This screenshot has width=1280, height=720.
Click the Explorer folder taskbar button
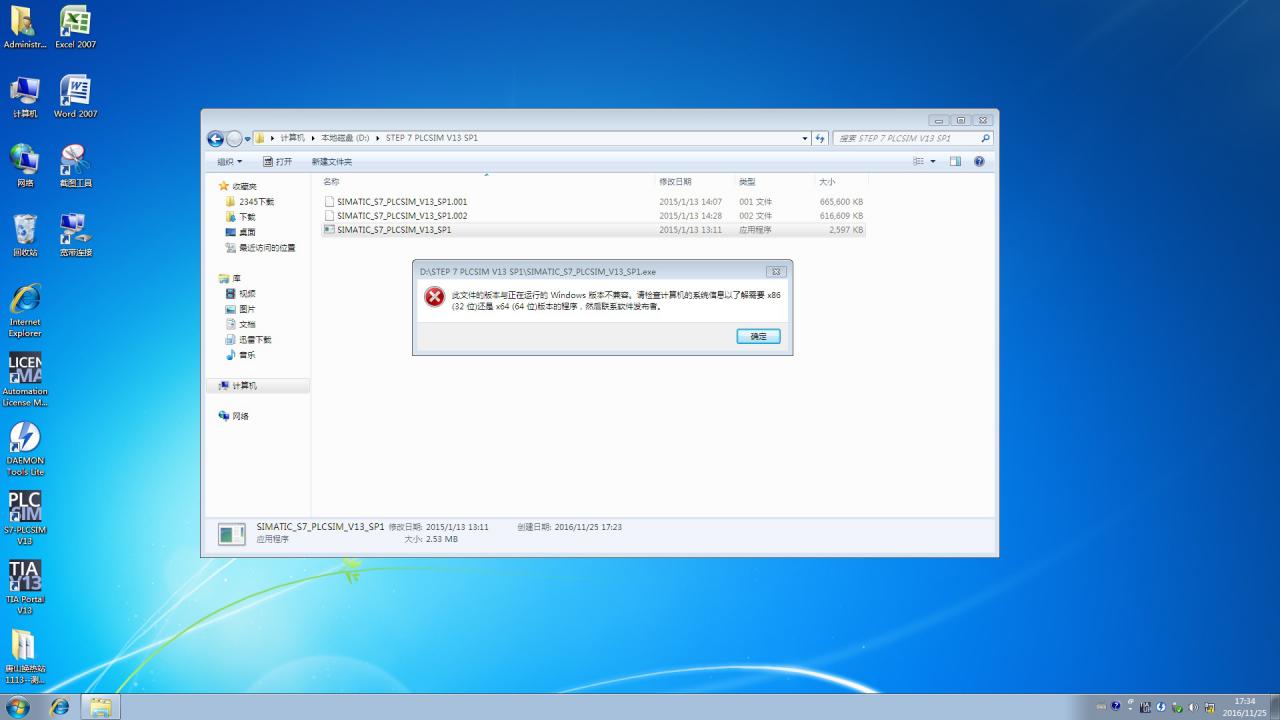coord(100,707)
